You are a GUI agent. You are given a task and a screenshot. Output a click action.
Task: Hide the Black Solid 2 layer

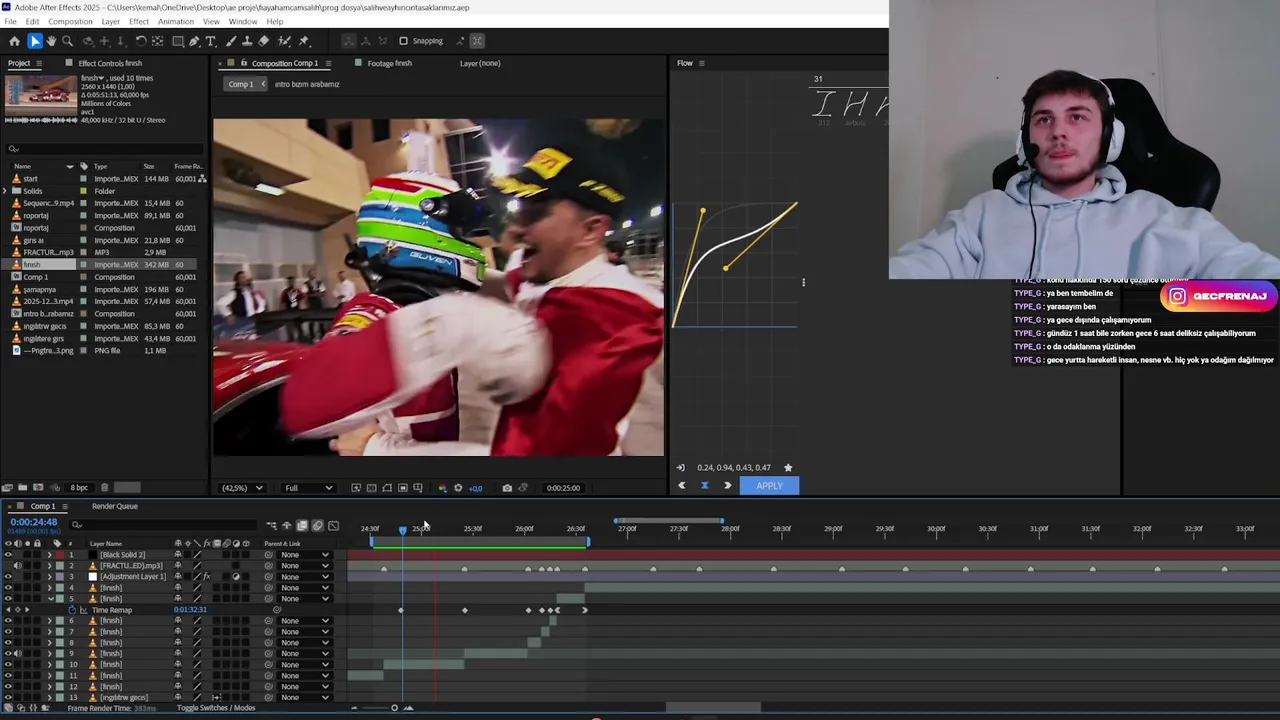pyautogui.click(x=8, y=555)
